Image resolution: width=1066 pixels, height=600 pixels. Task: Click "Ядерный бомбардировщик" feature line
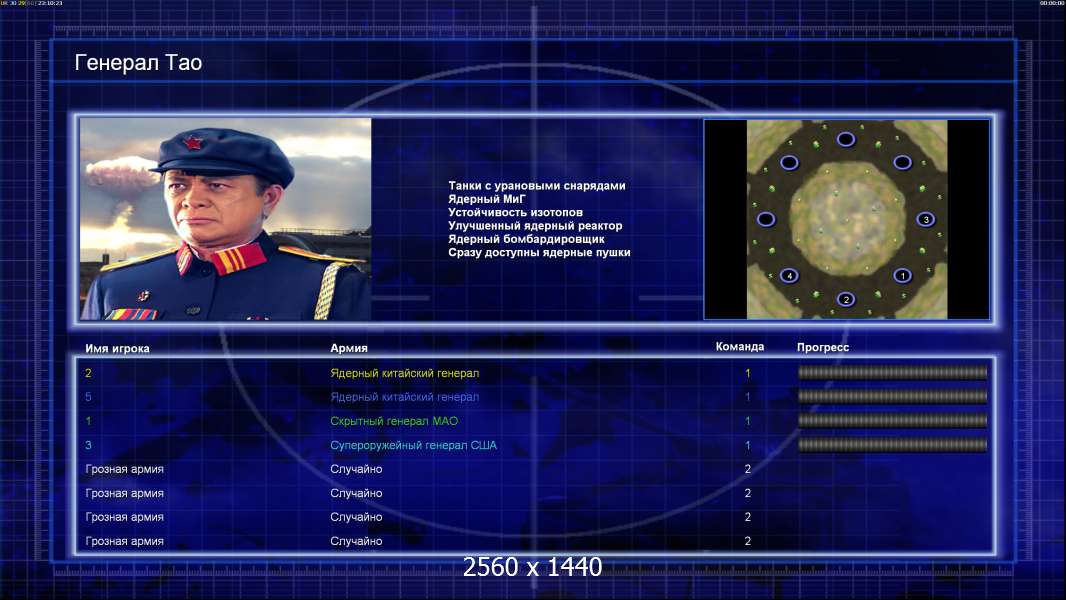(526, 239)
